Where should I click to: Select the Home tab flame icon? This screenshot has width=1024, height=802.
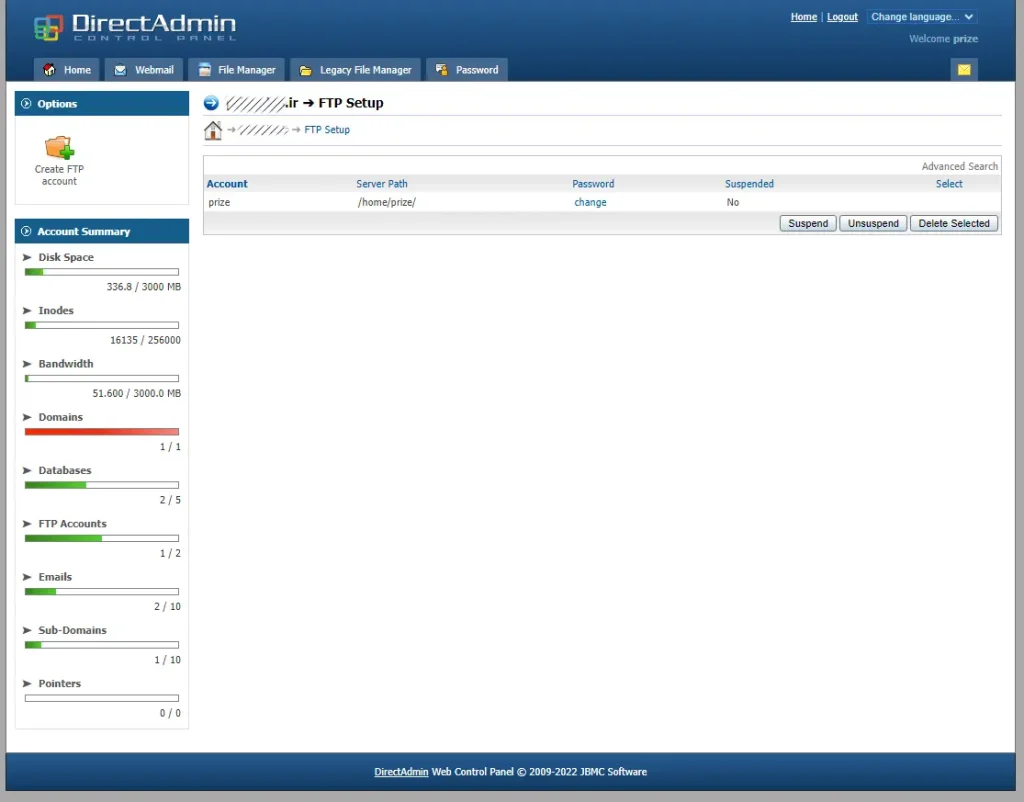tap(48, 70)
